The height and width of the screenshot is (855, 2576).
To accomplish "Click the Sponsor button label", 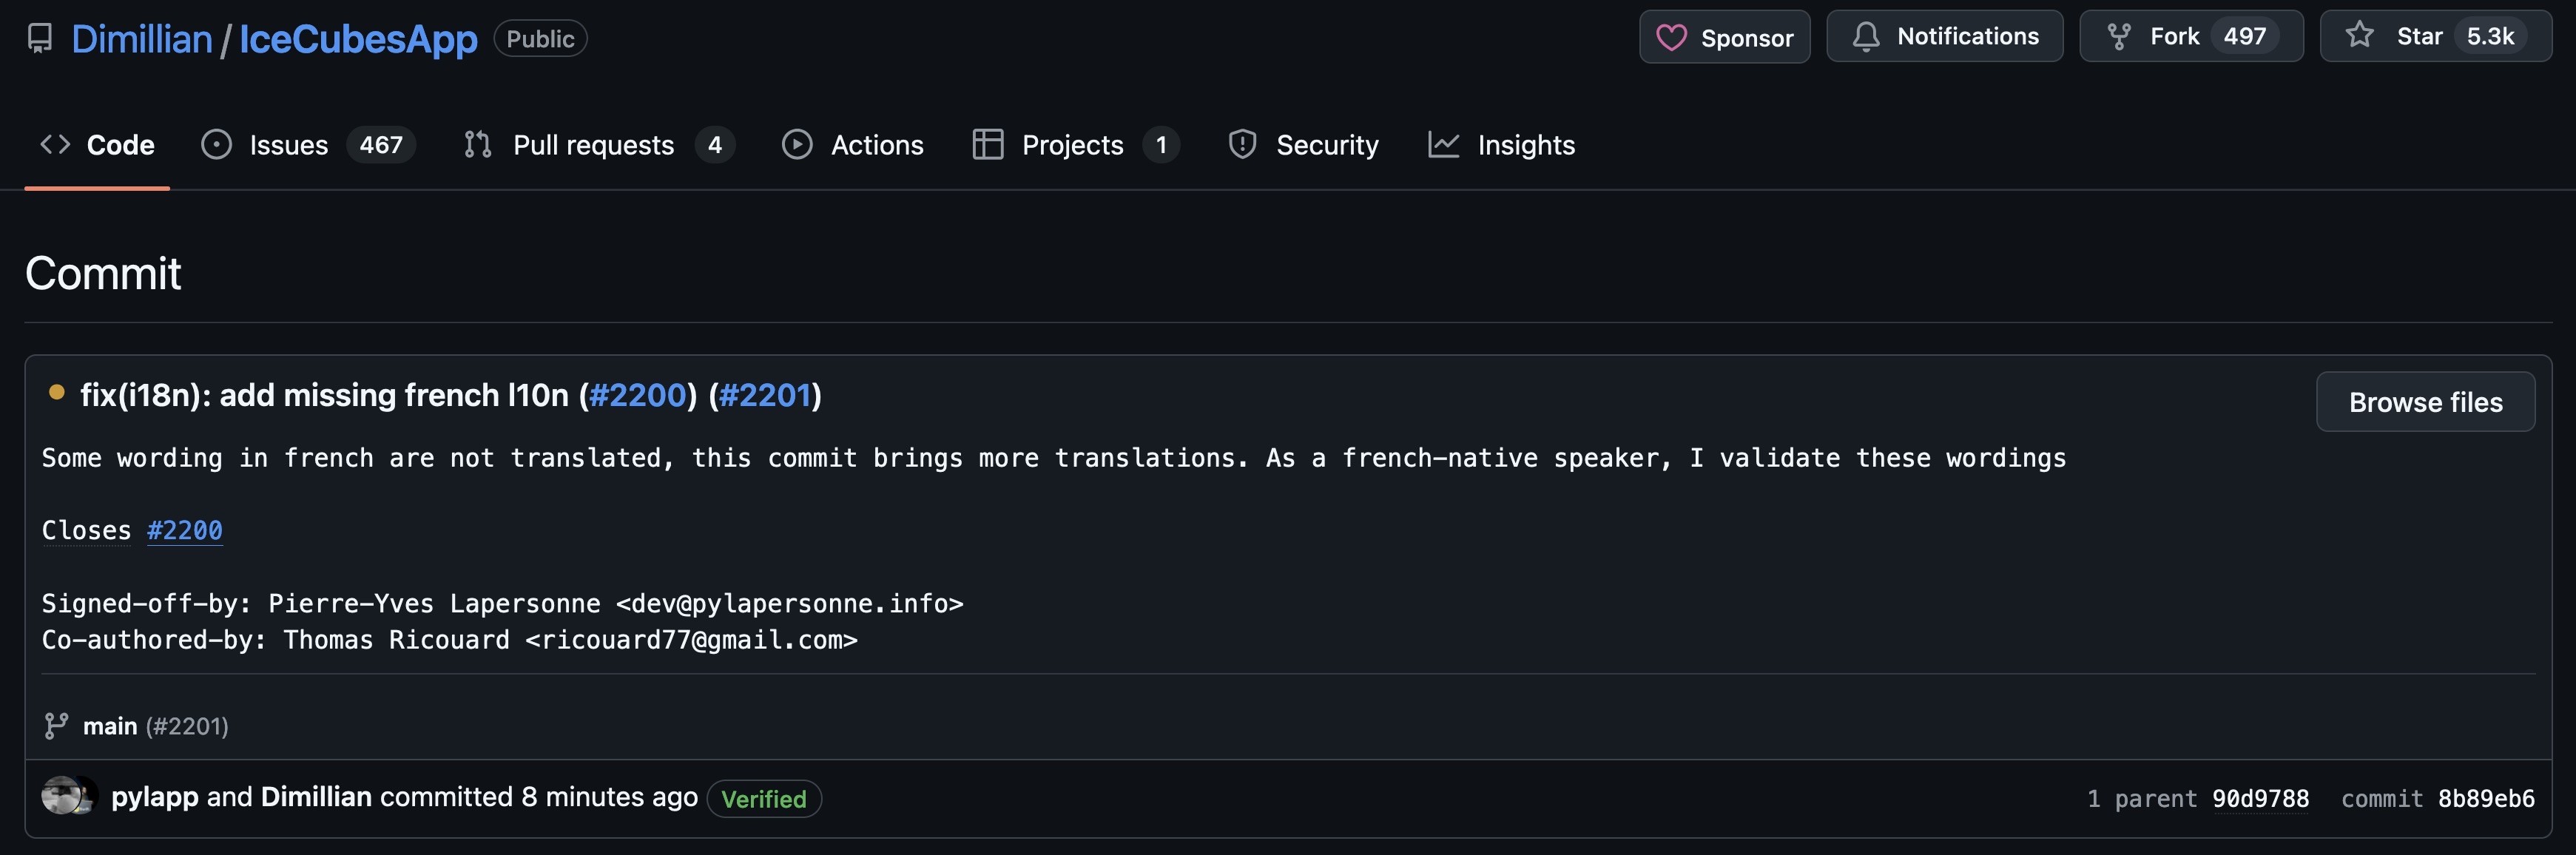I will [1747, 38].
